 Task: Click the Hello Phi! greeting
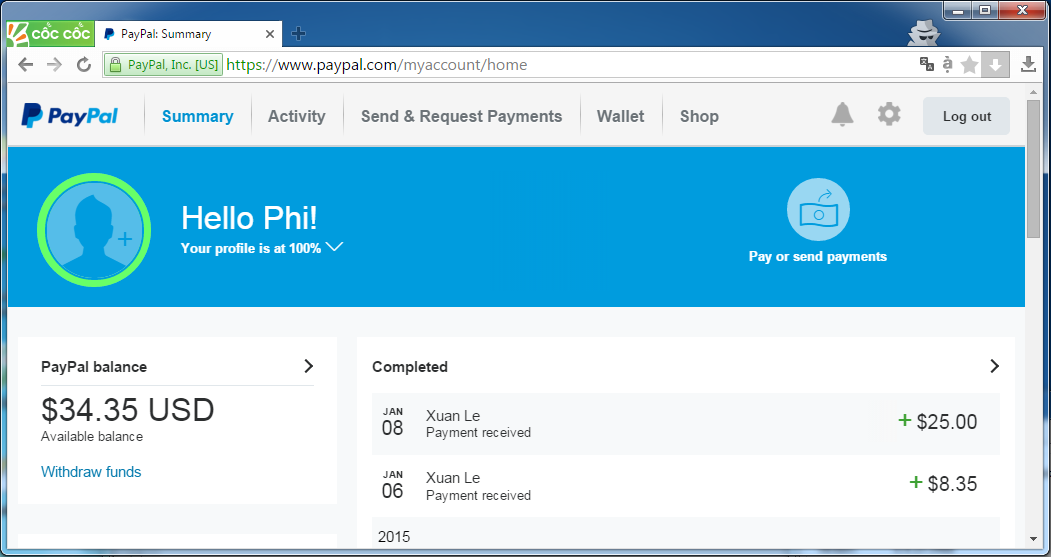pyautogui.click(x=249, y=218)
